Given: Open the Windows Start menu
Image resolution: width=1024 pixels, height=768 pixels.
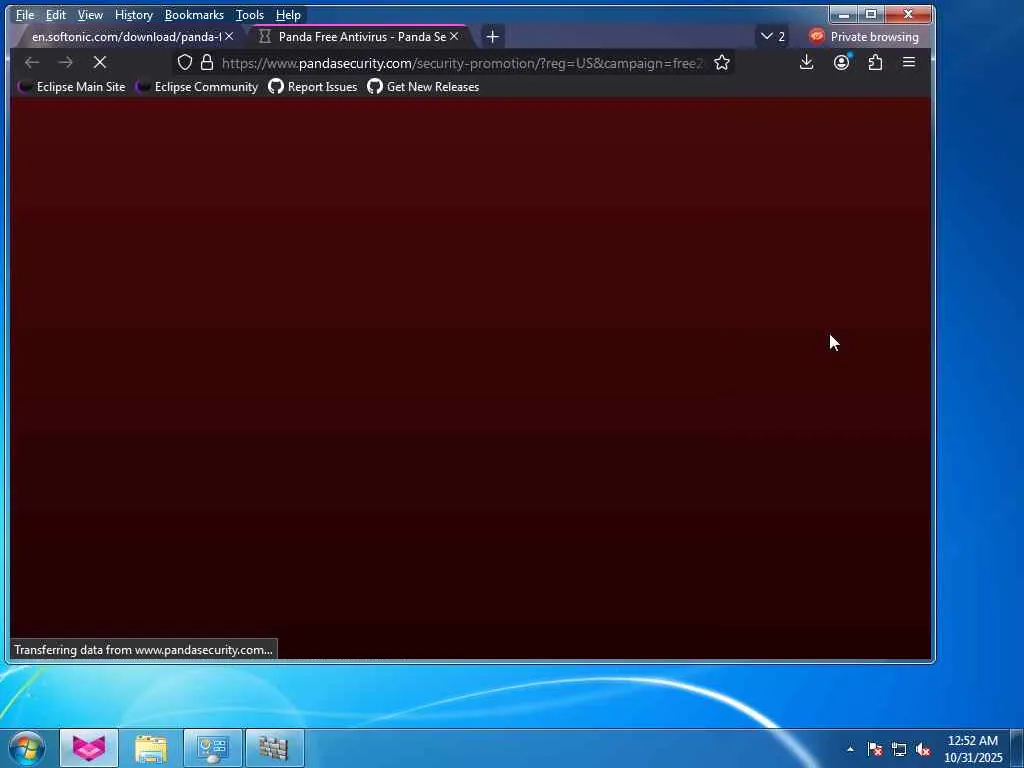Looking at the screenshot, I should (x=27, y=748).
